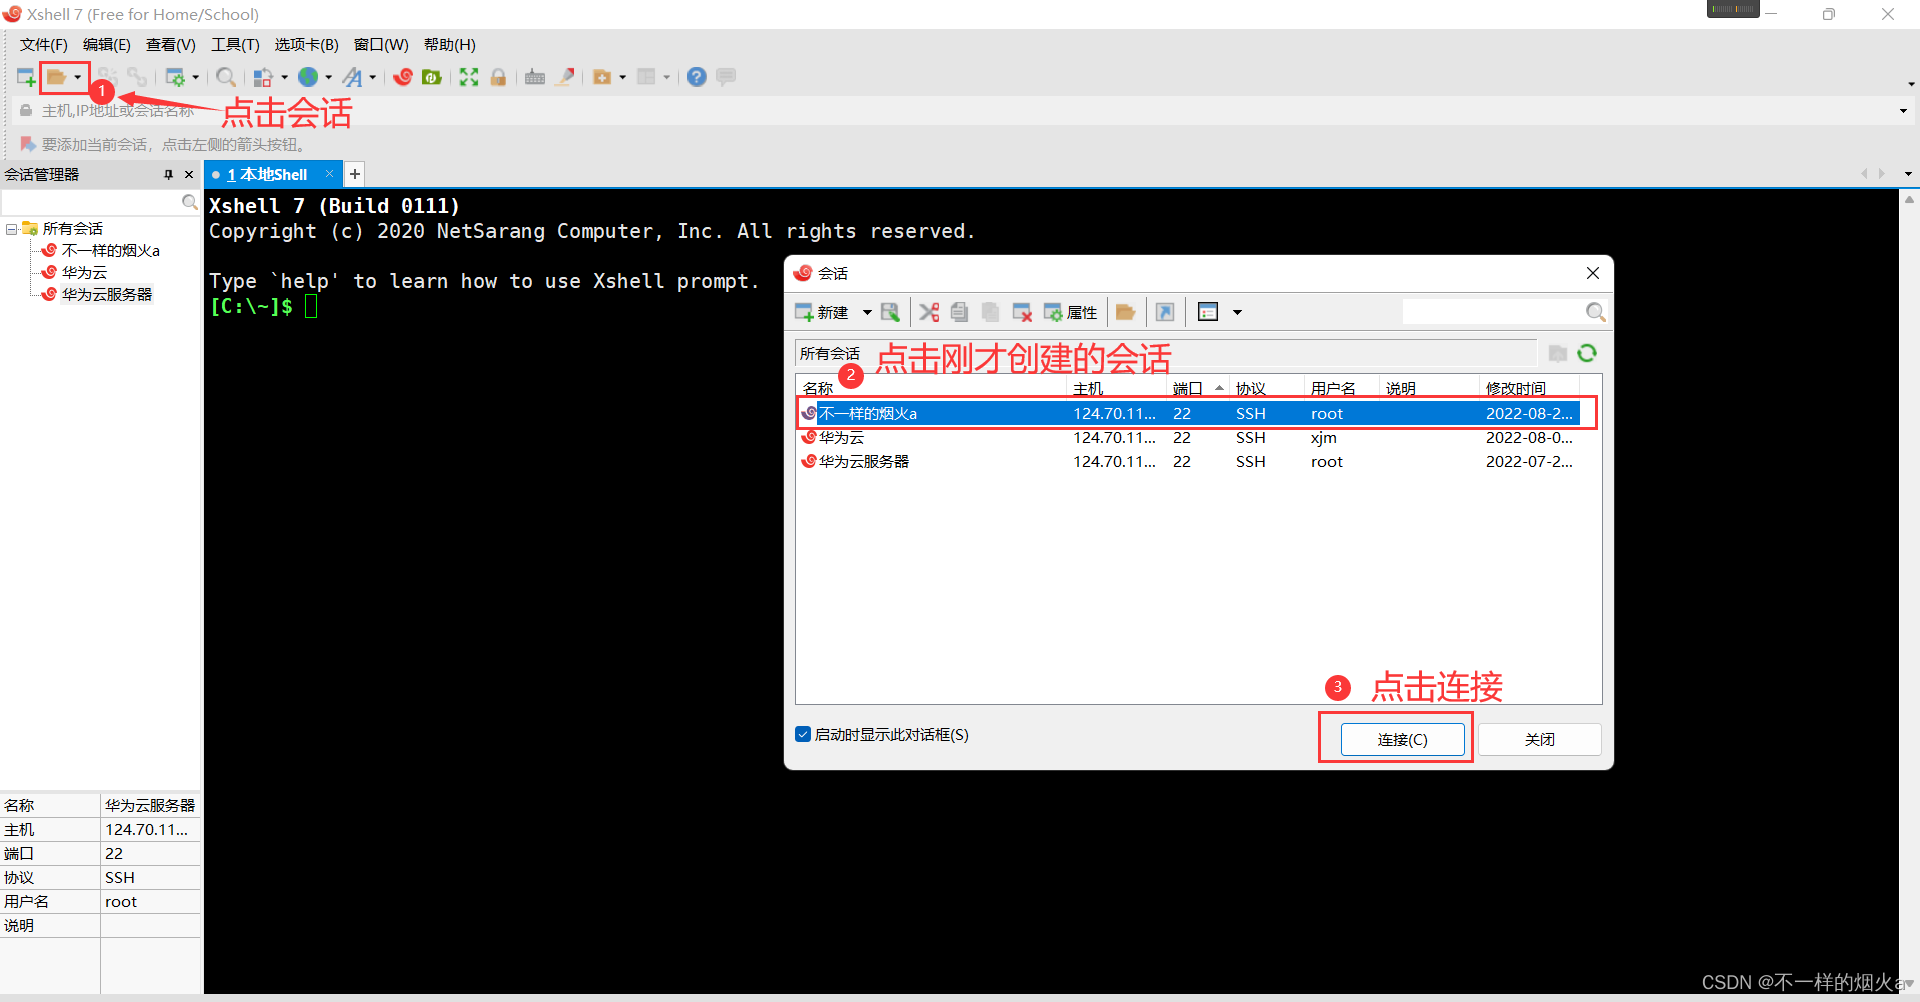
Task: Click the highlighter pen icon in toolbar
Action: click(x=565, y=77)
